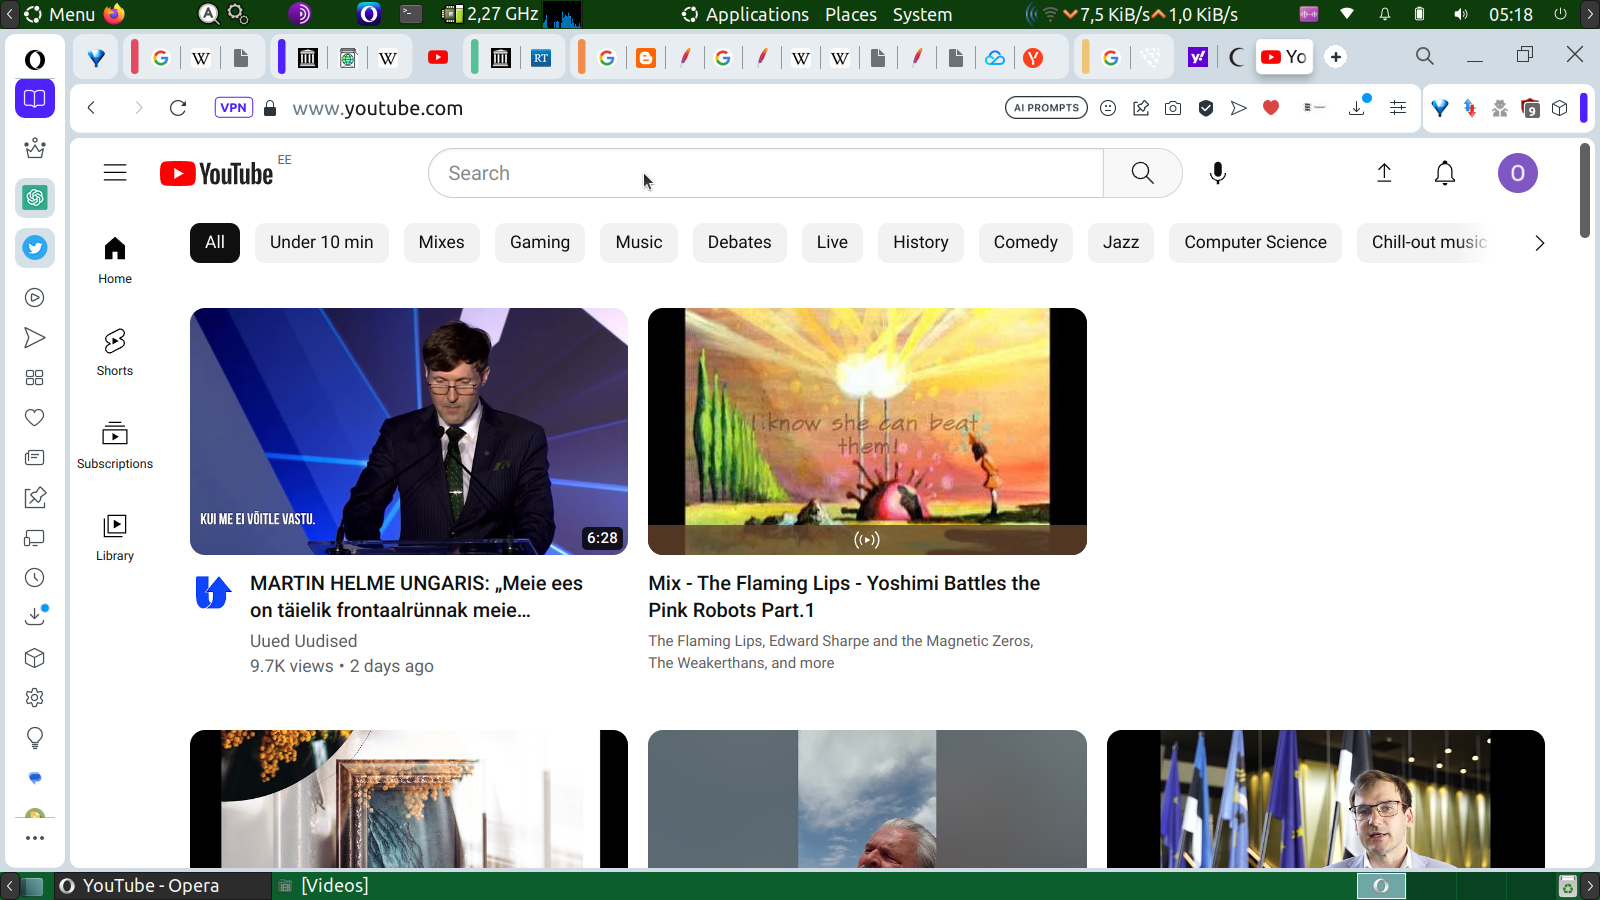Open YouTube notifications bell
1600x900 pixels.
tap(1444, 173)
